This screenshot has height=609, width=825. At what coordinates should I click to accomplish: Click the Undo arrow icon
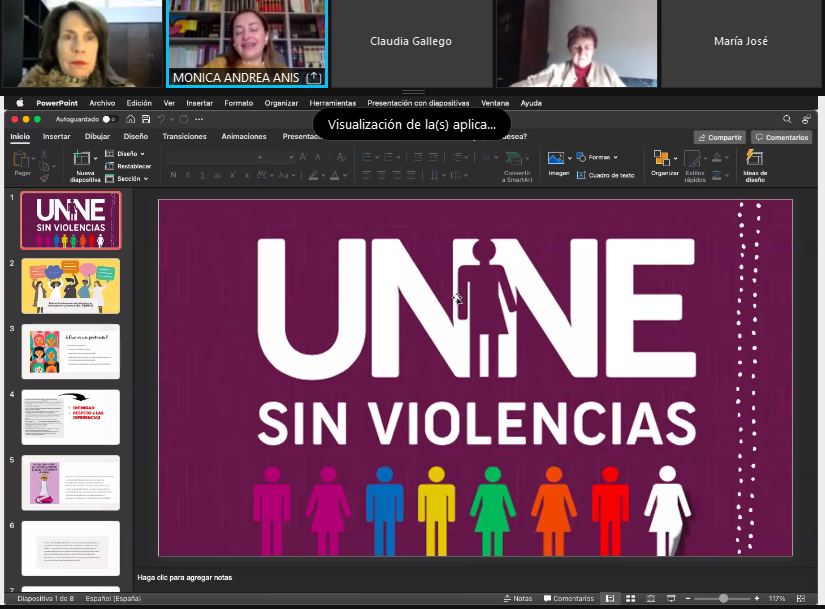coord(162,119)
